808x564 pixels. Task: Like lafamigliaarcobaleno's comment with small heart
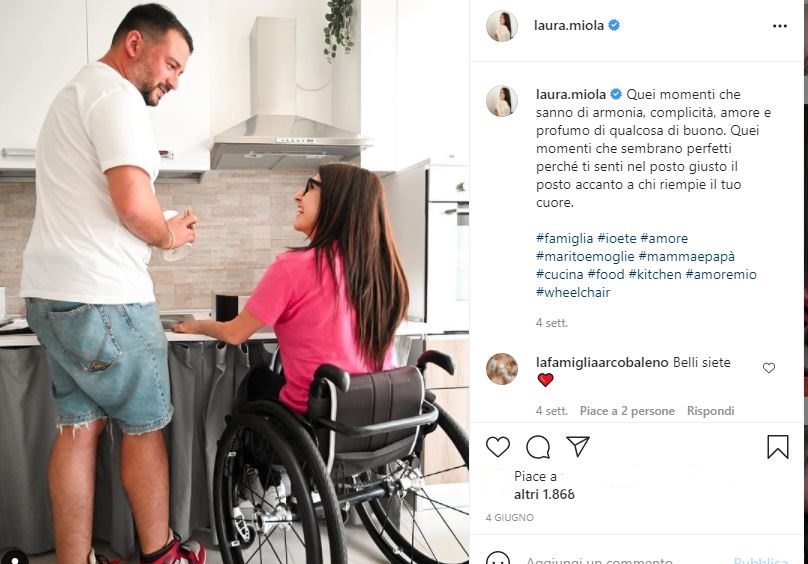(x=769, y=368)
